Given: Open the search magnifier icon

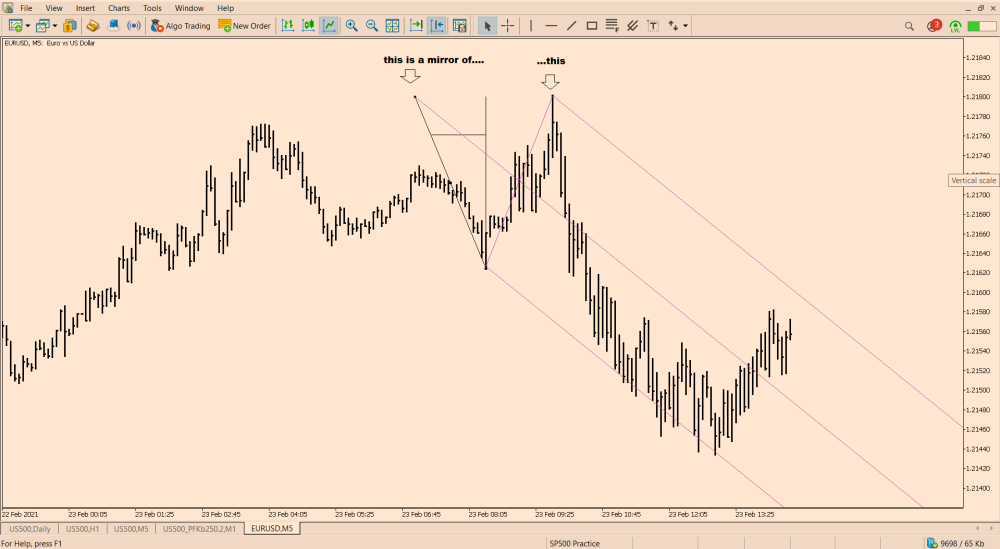Looking at the screenshot, I should (x=909, y=26).
